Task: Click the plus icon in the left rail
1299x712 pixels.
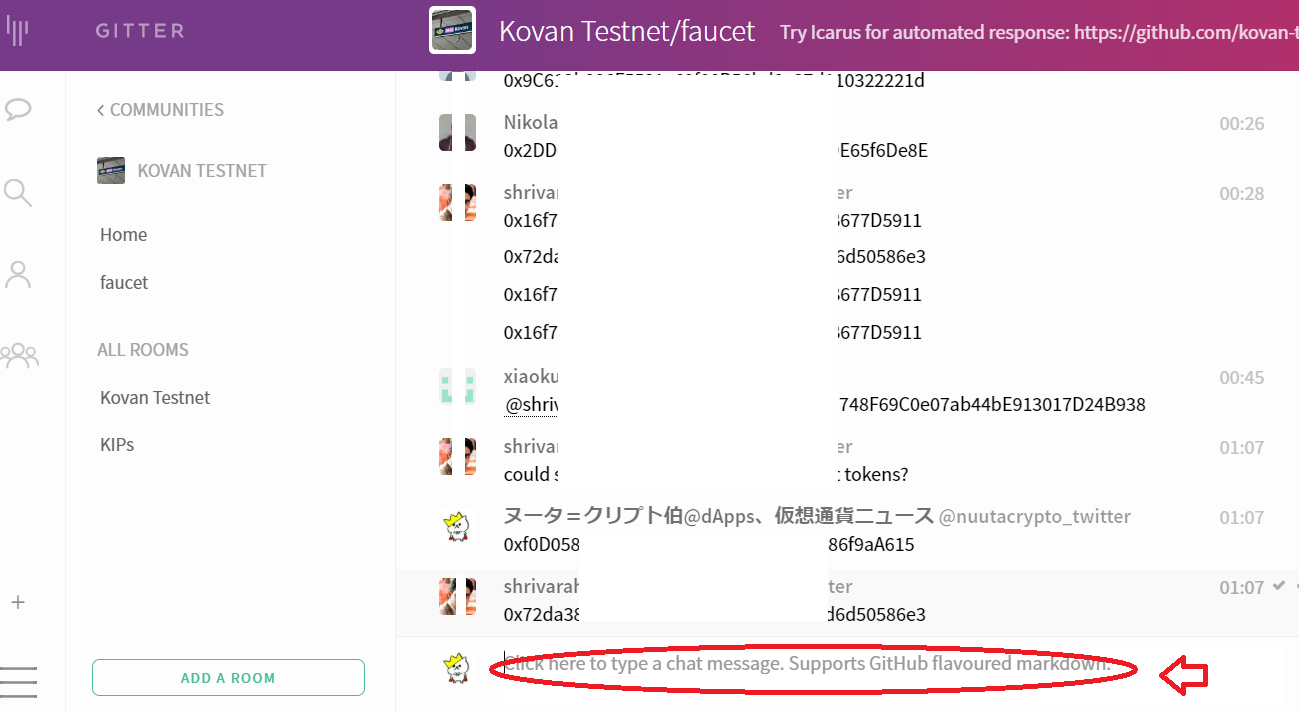Action: pos(17,602)
